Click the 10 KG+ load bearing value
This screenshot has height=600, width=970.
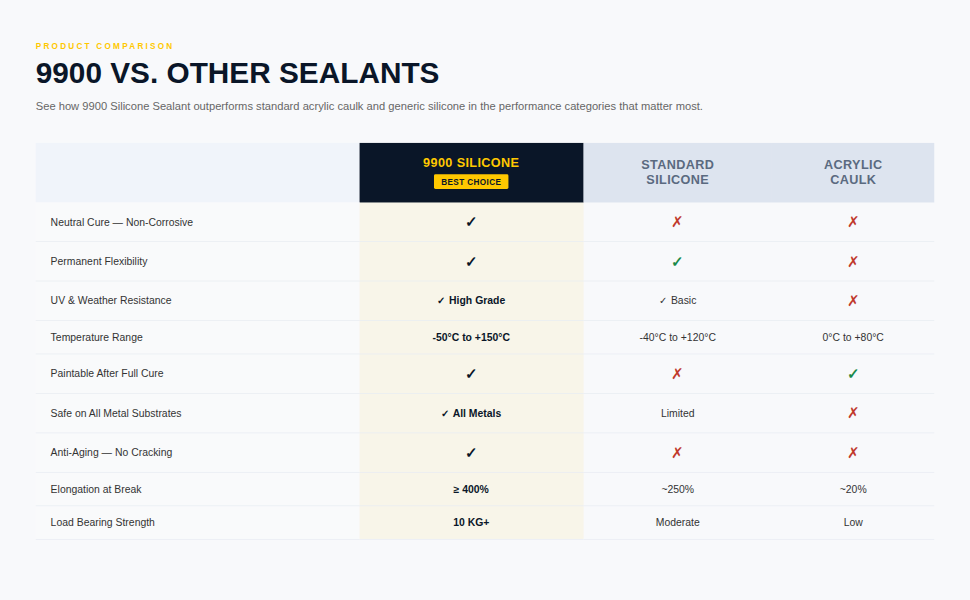point(471,522)
